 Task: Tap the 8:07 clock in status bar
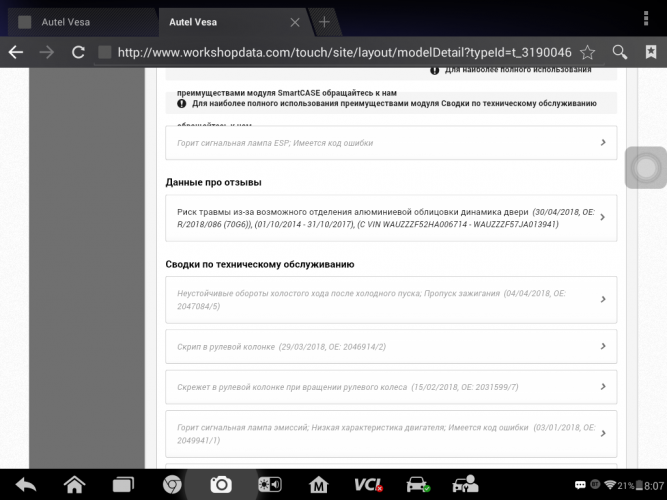[x=654, y=486]
